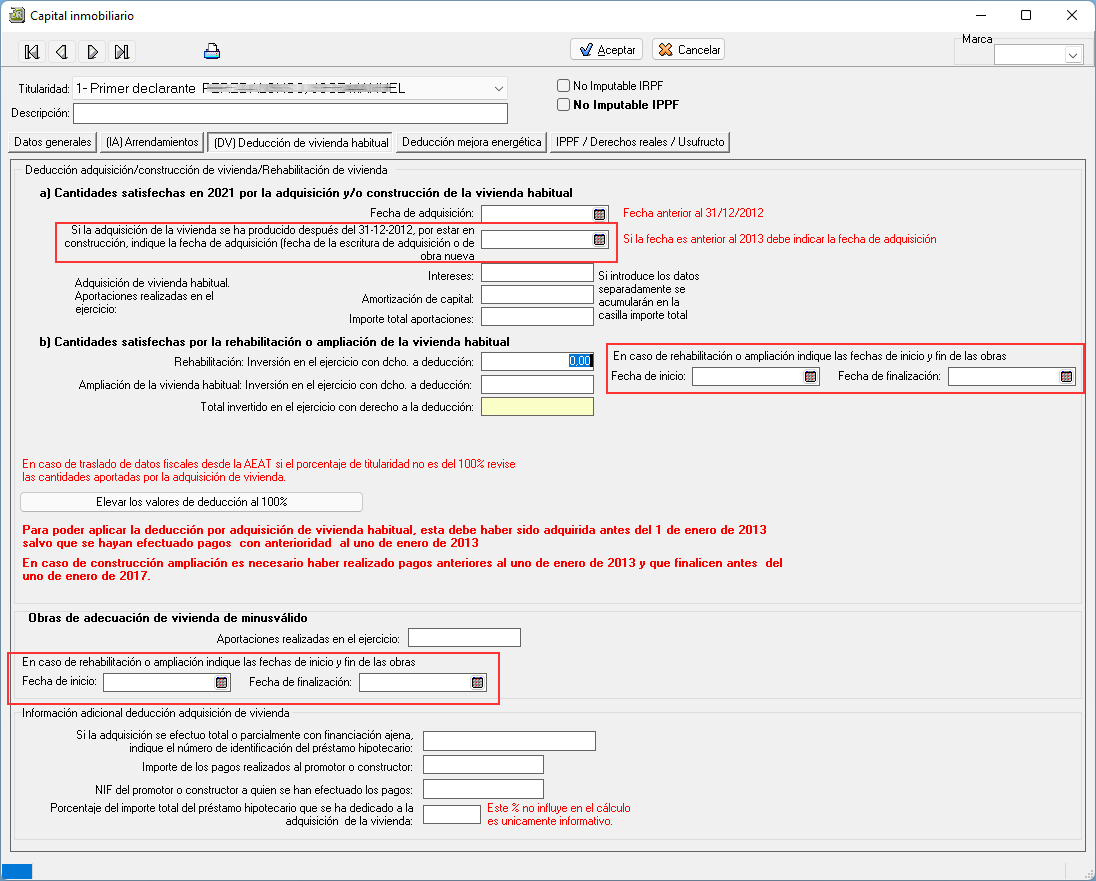Enable No Imputable IRPF checkbox
This screenshot has width=1096, height=881.
pyautogui.click(x=563, y=86)
